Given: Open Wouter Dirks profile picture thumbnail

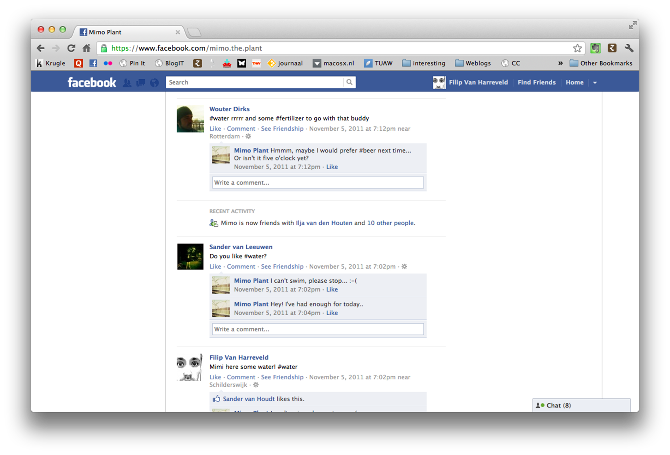Looking at the screenshot, I should (190, 119).
